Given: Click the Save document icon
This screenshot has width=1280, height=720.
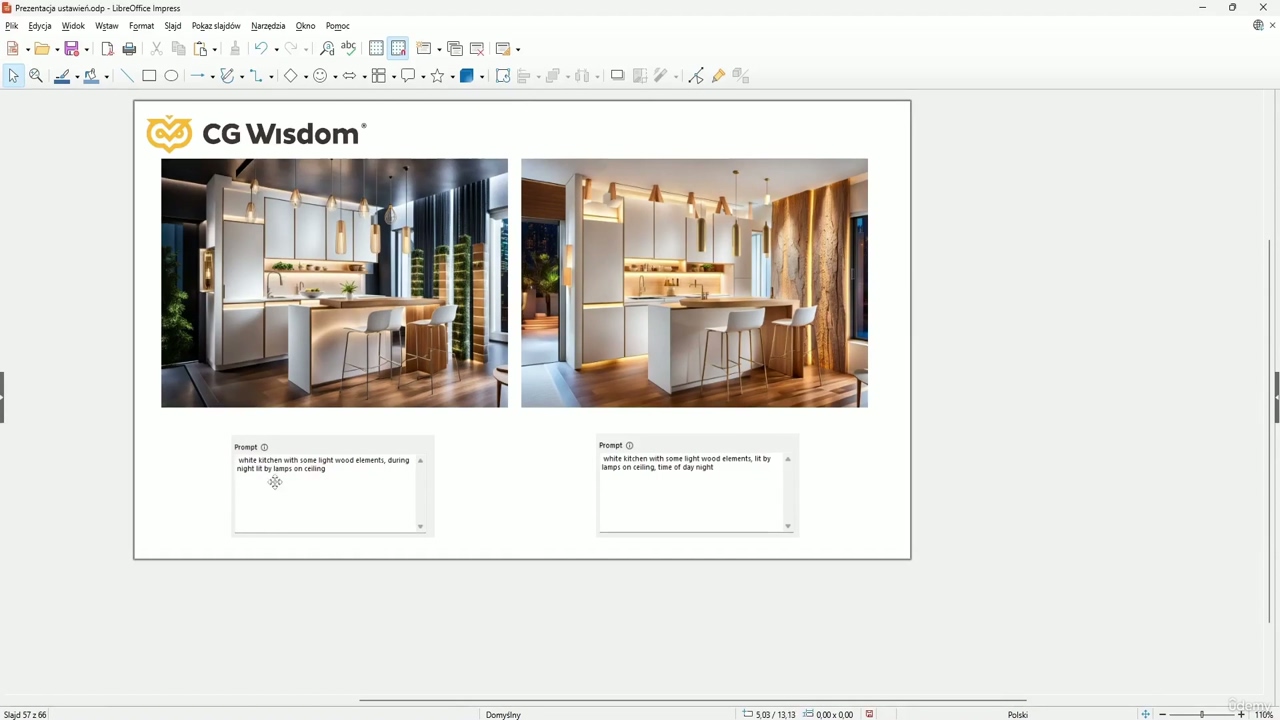Looking at the screenshot, I should click(71, 49).
